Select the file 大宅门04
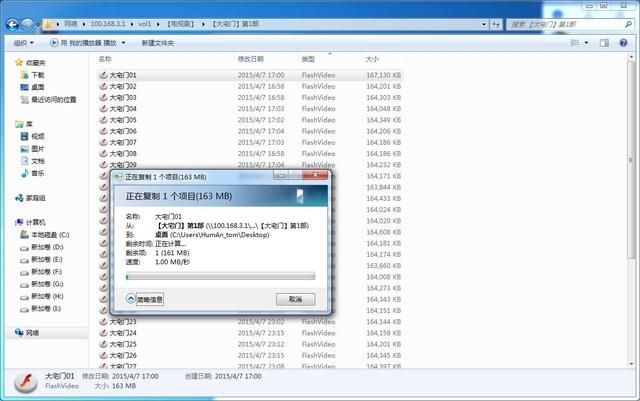 pyautogui.click(x=123, y=109)
